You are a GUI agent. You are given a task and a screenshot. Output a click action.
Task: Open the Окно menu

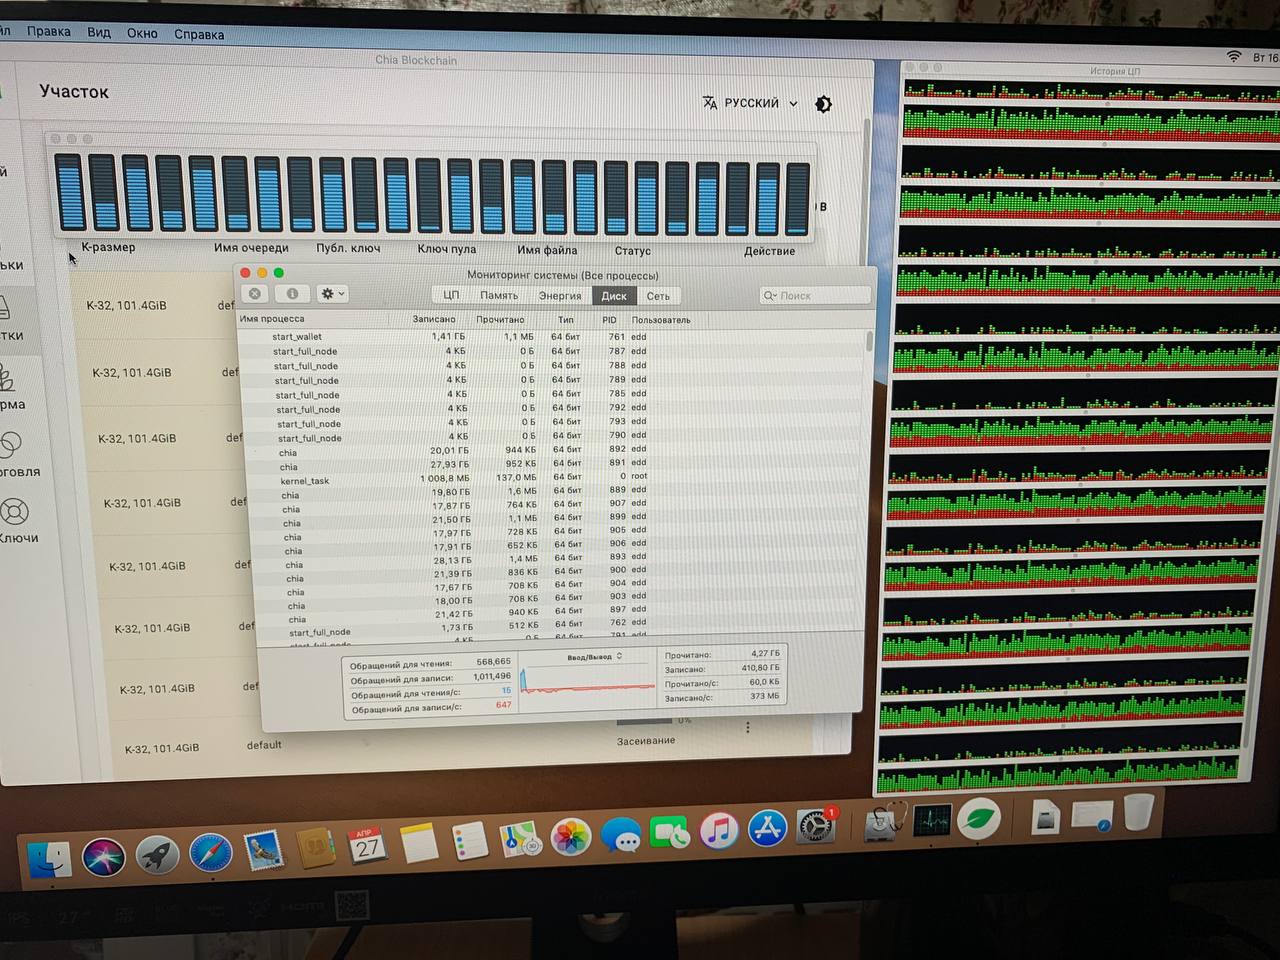142,33
